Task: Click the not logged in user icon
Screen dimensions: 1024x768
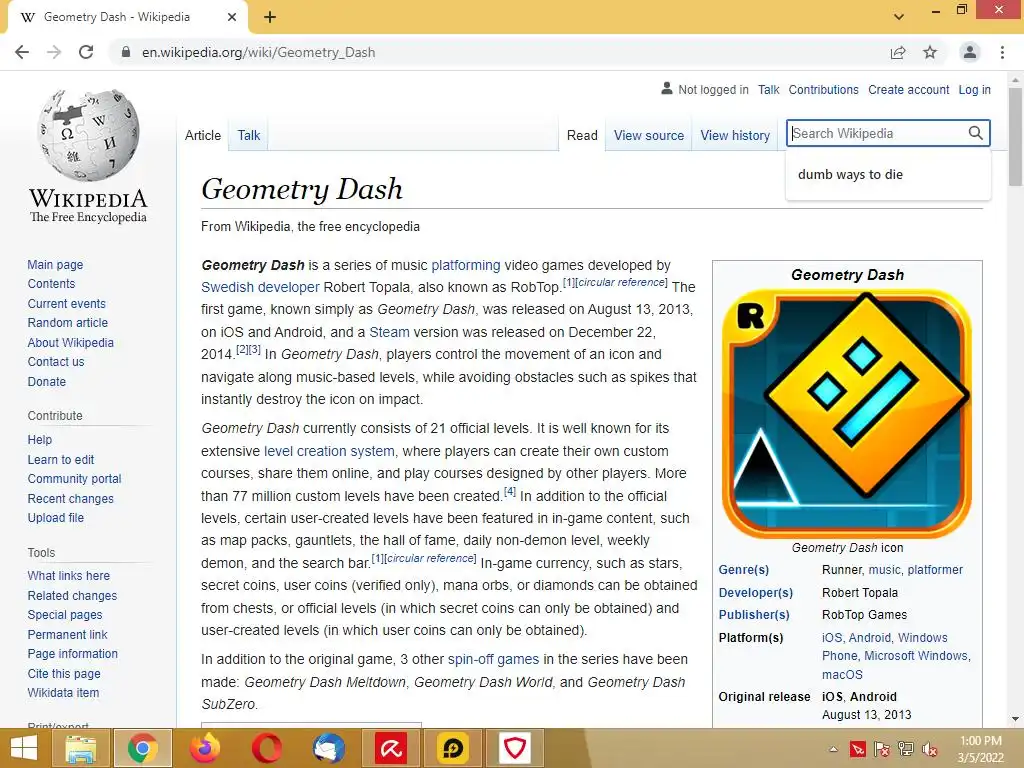Action: coord(667,88)
